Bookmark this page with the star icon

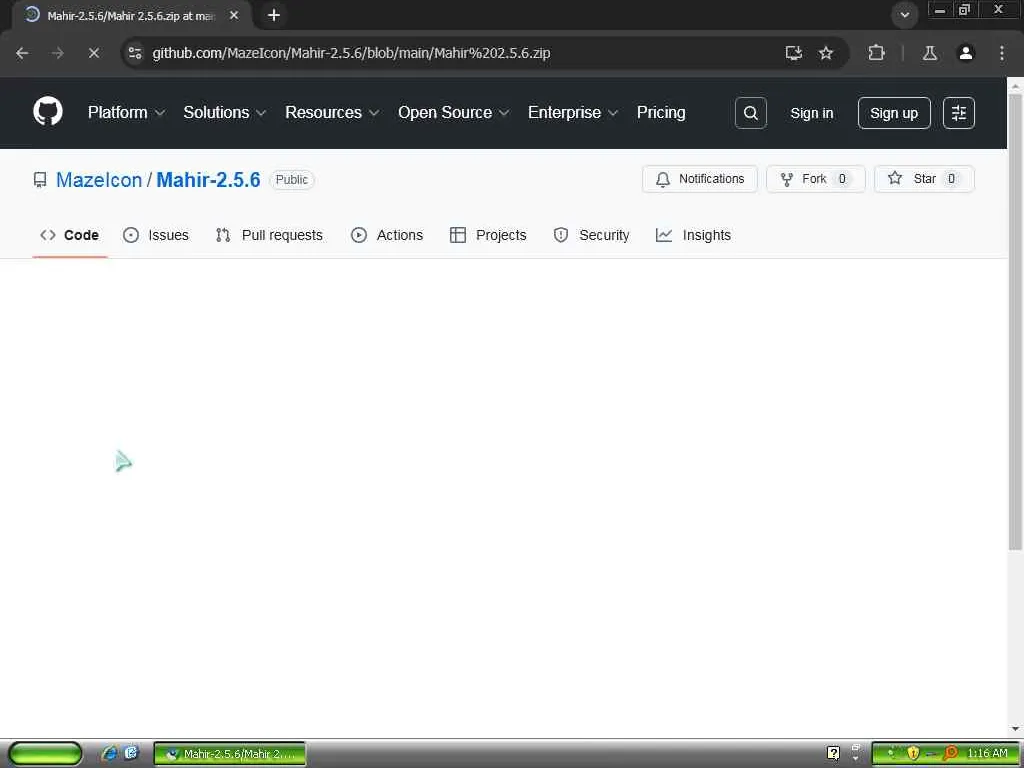(x=826, y=53)
